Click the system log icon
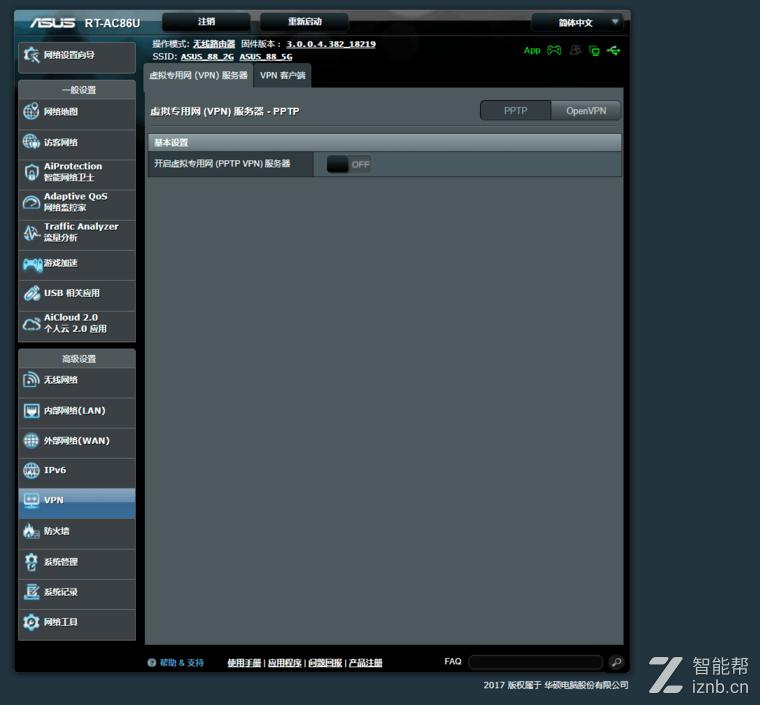The height and width of the screenshot is (705, 760). point(32,592)
